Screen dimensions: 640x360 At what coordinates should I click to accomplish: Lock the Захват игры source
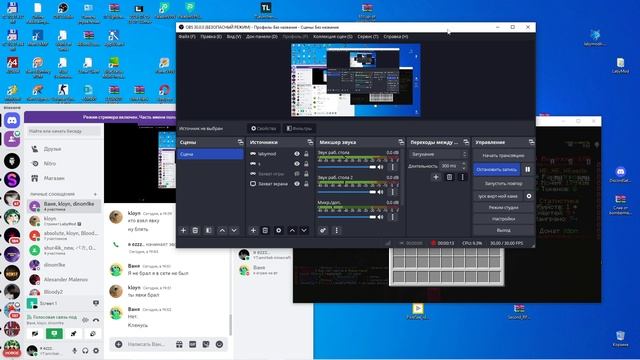point(306,173)
